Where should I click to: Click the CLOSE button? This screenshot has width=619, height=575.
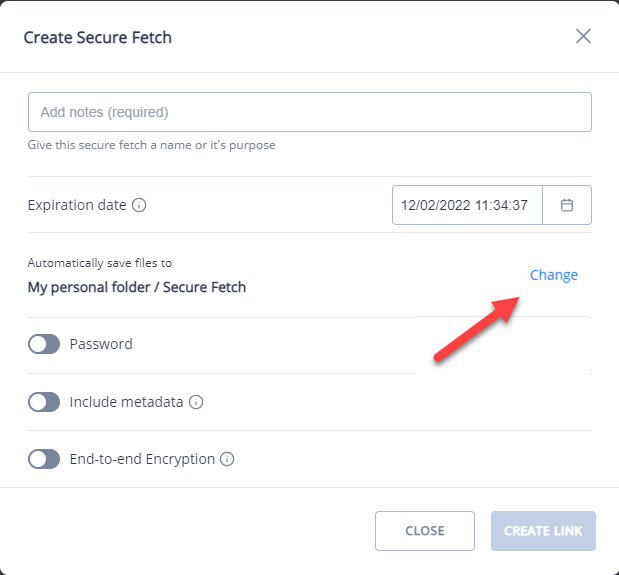(425, 531)
